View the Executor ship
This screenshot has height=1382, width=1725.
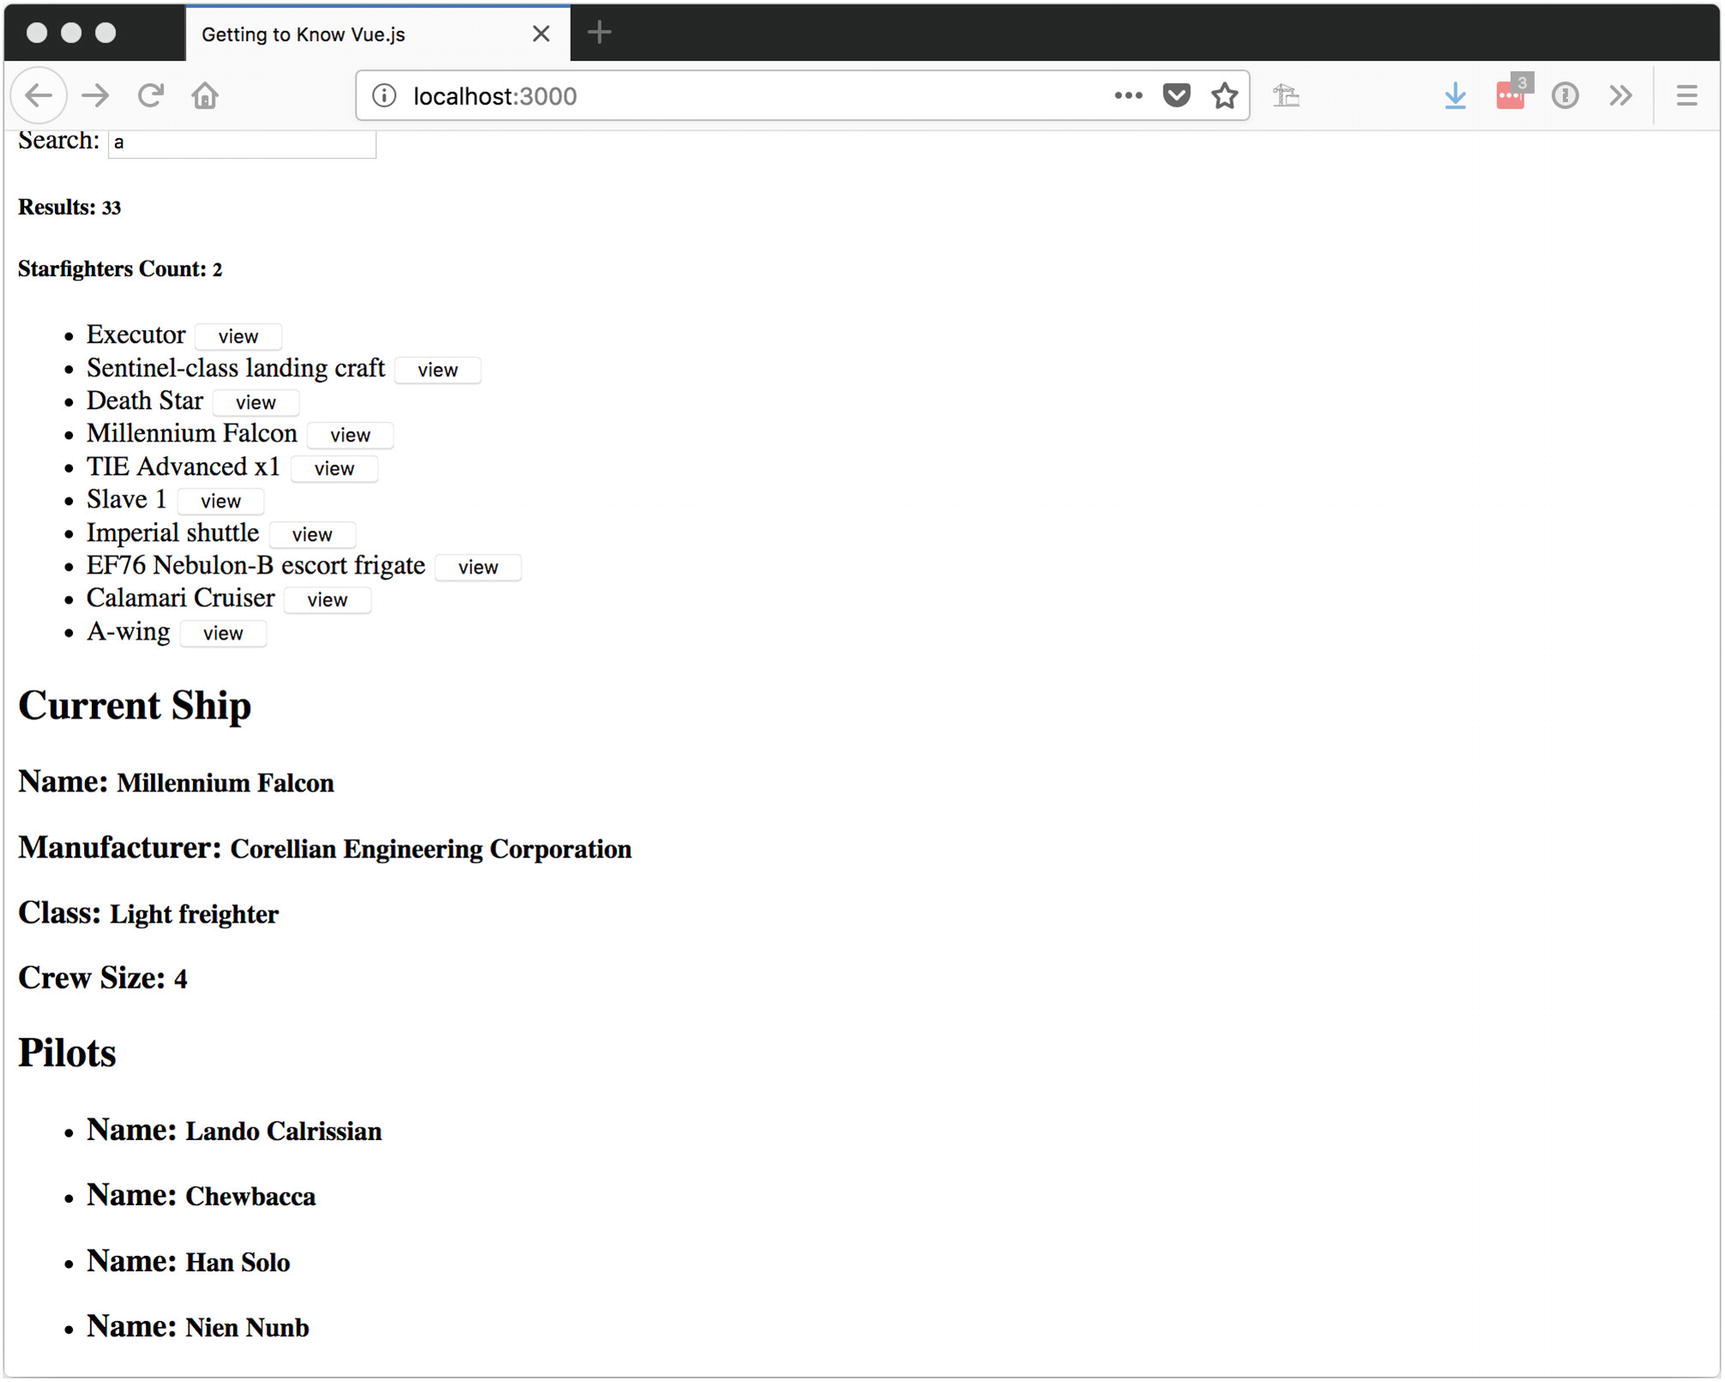[x=238, y=337]
